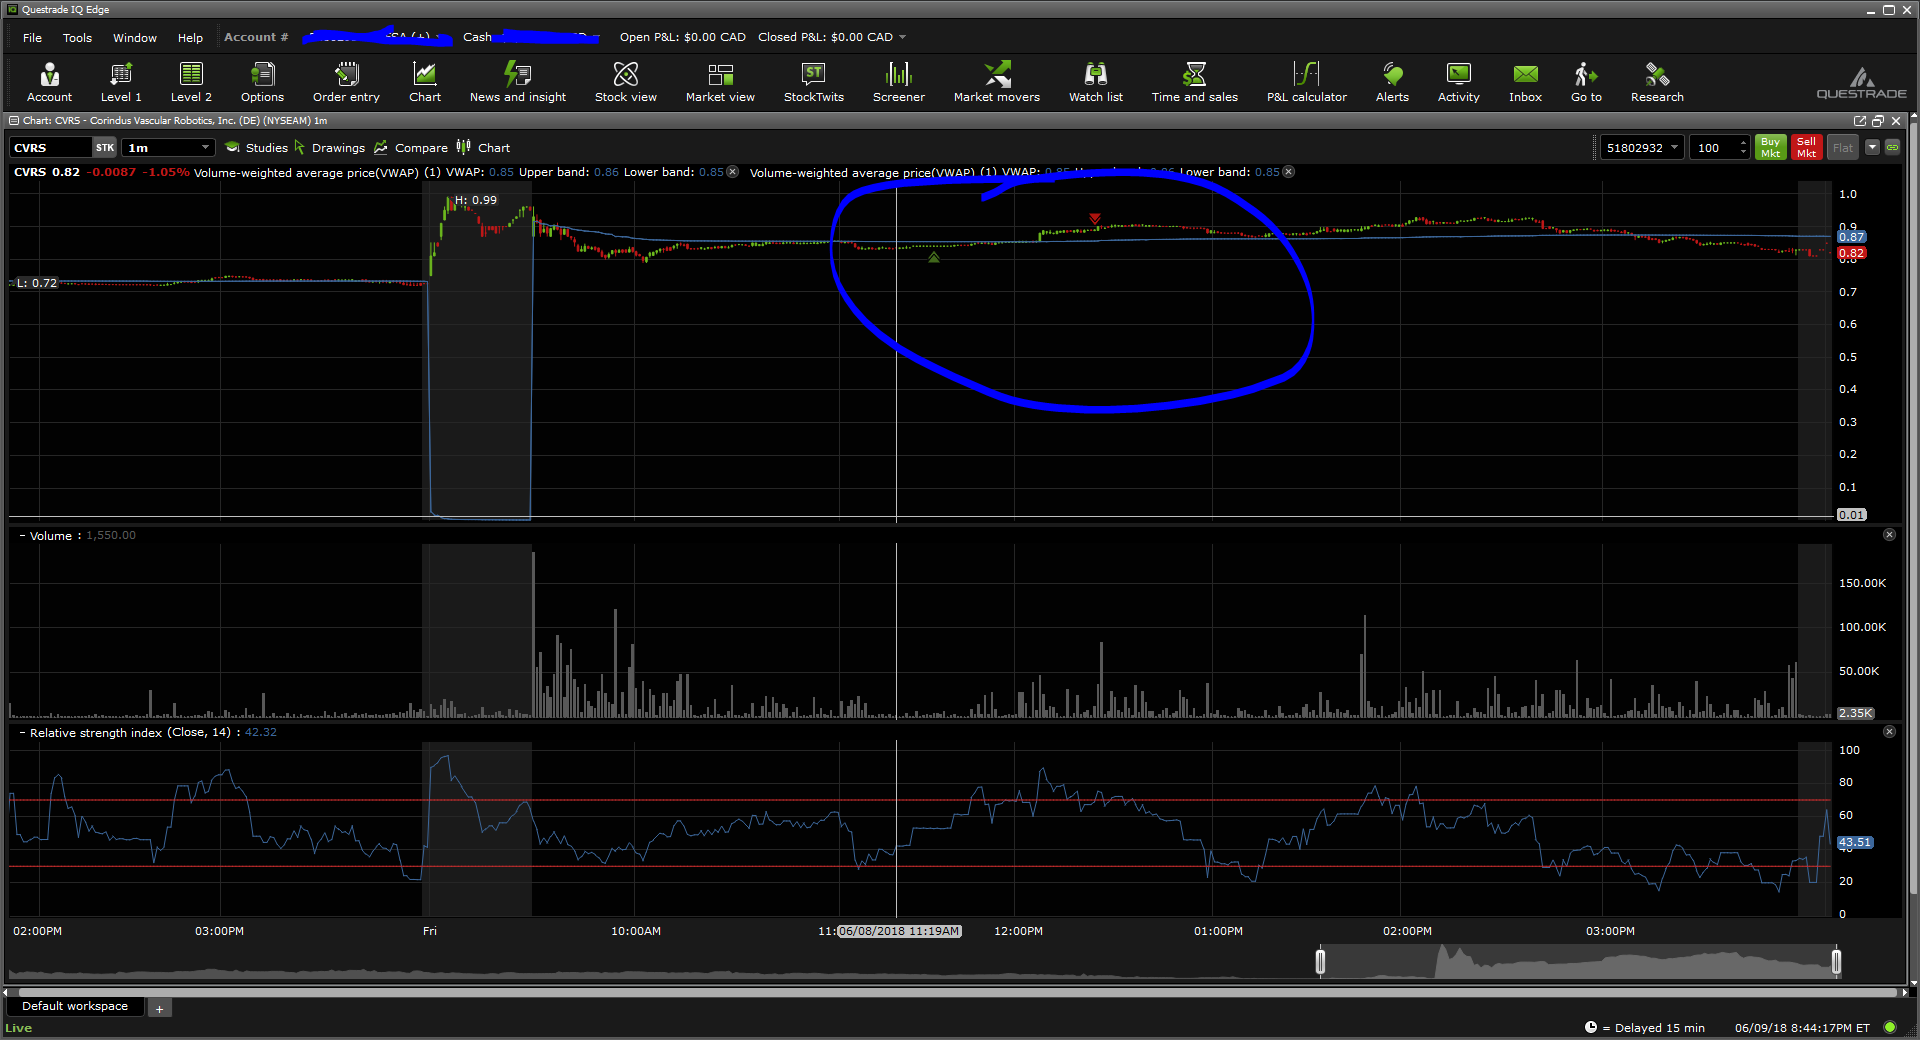Viewport: 1920px width, 1040px height.
Task: Open the Tools menu
Action: 77,38
